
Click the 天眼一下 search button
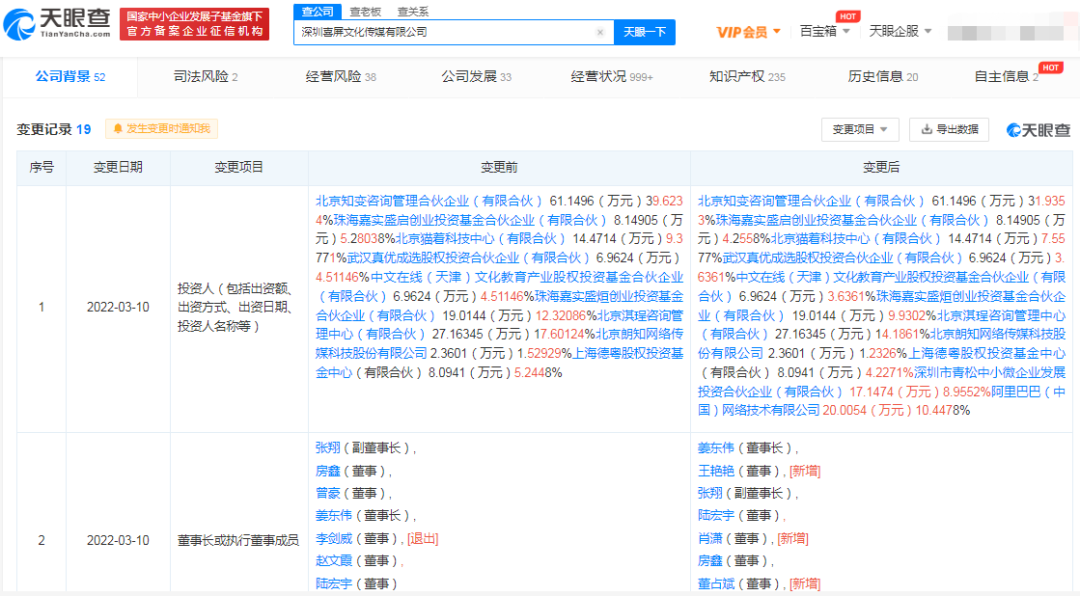coord(644,32)
